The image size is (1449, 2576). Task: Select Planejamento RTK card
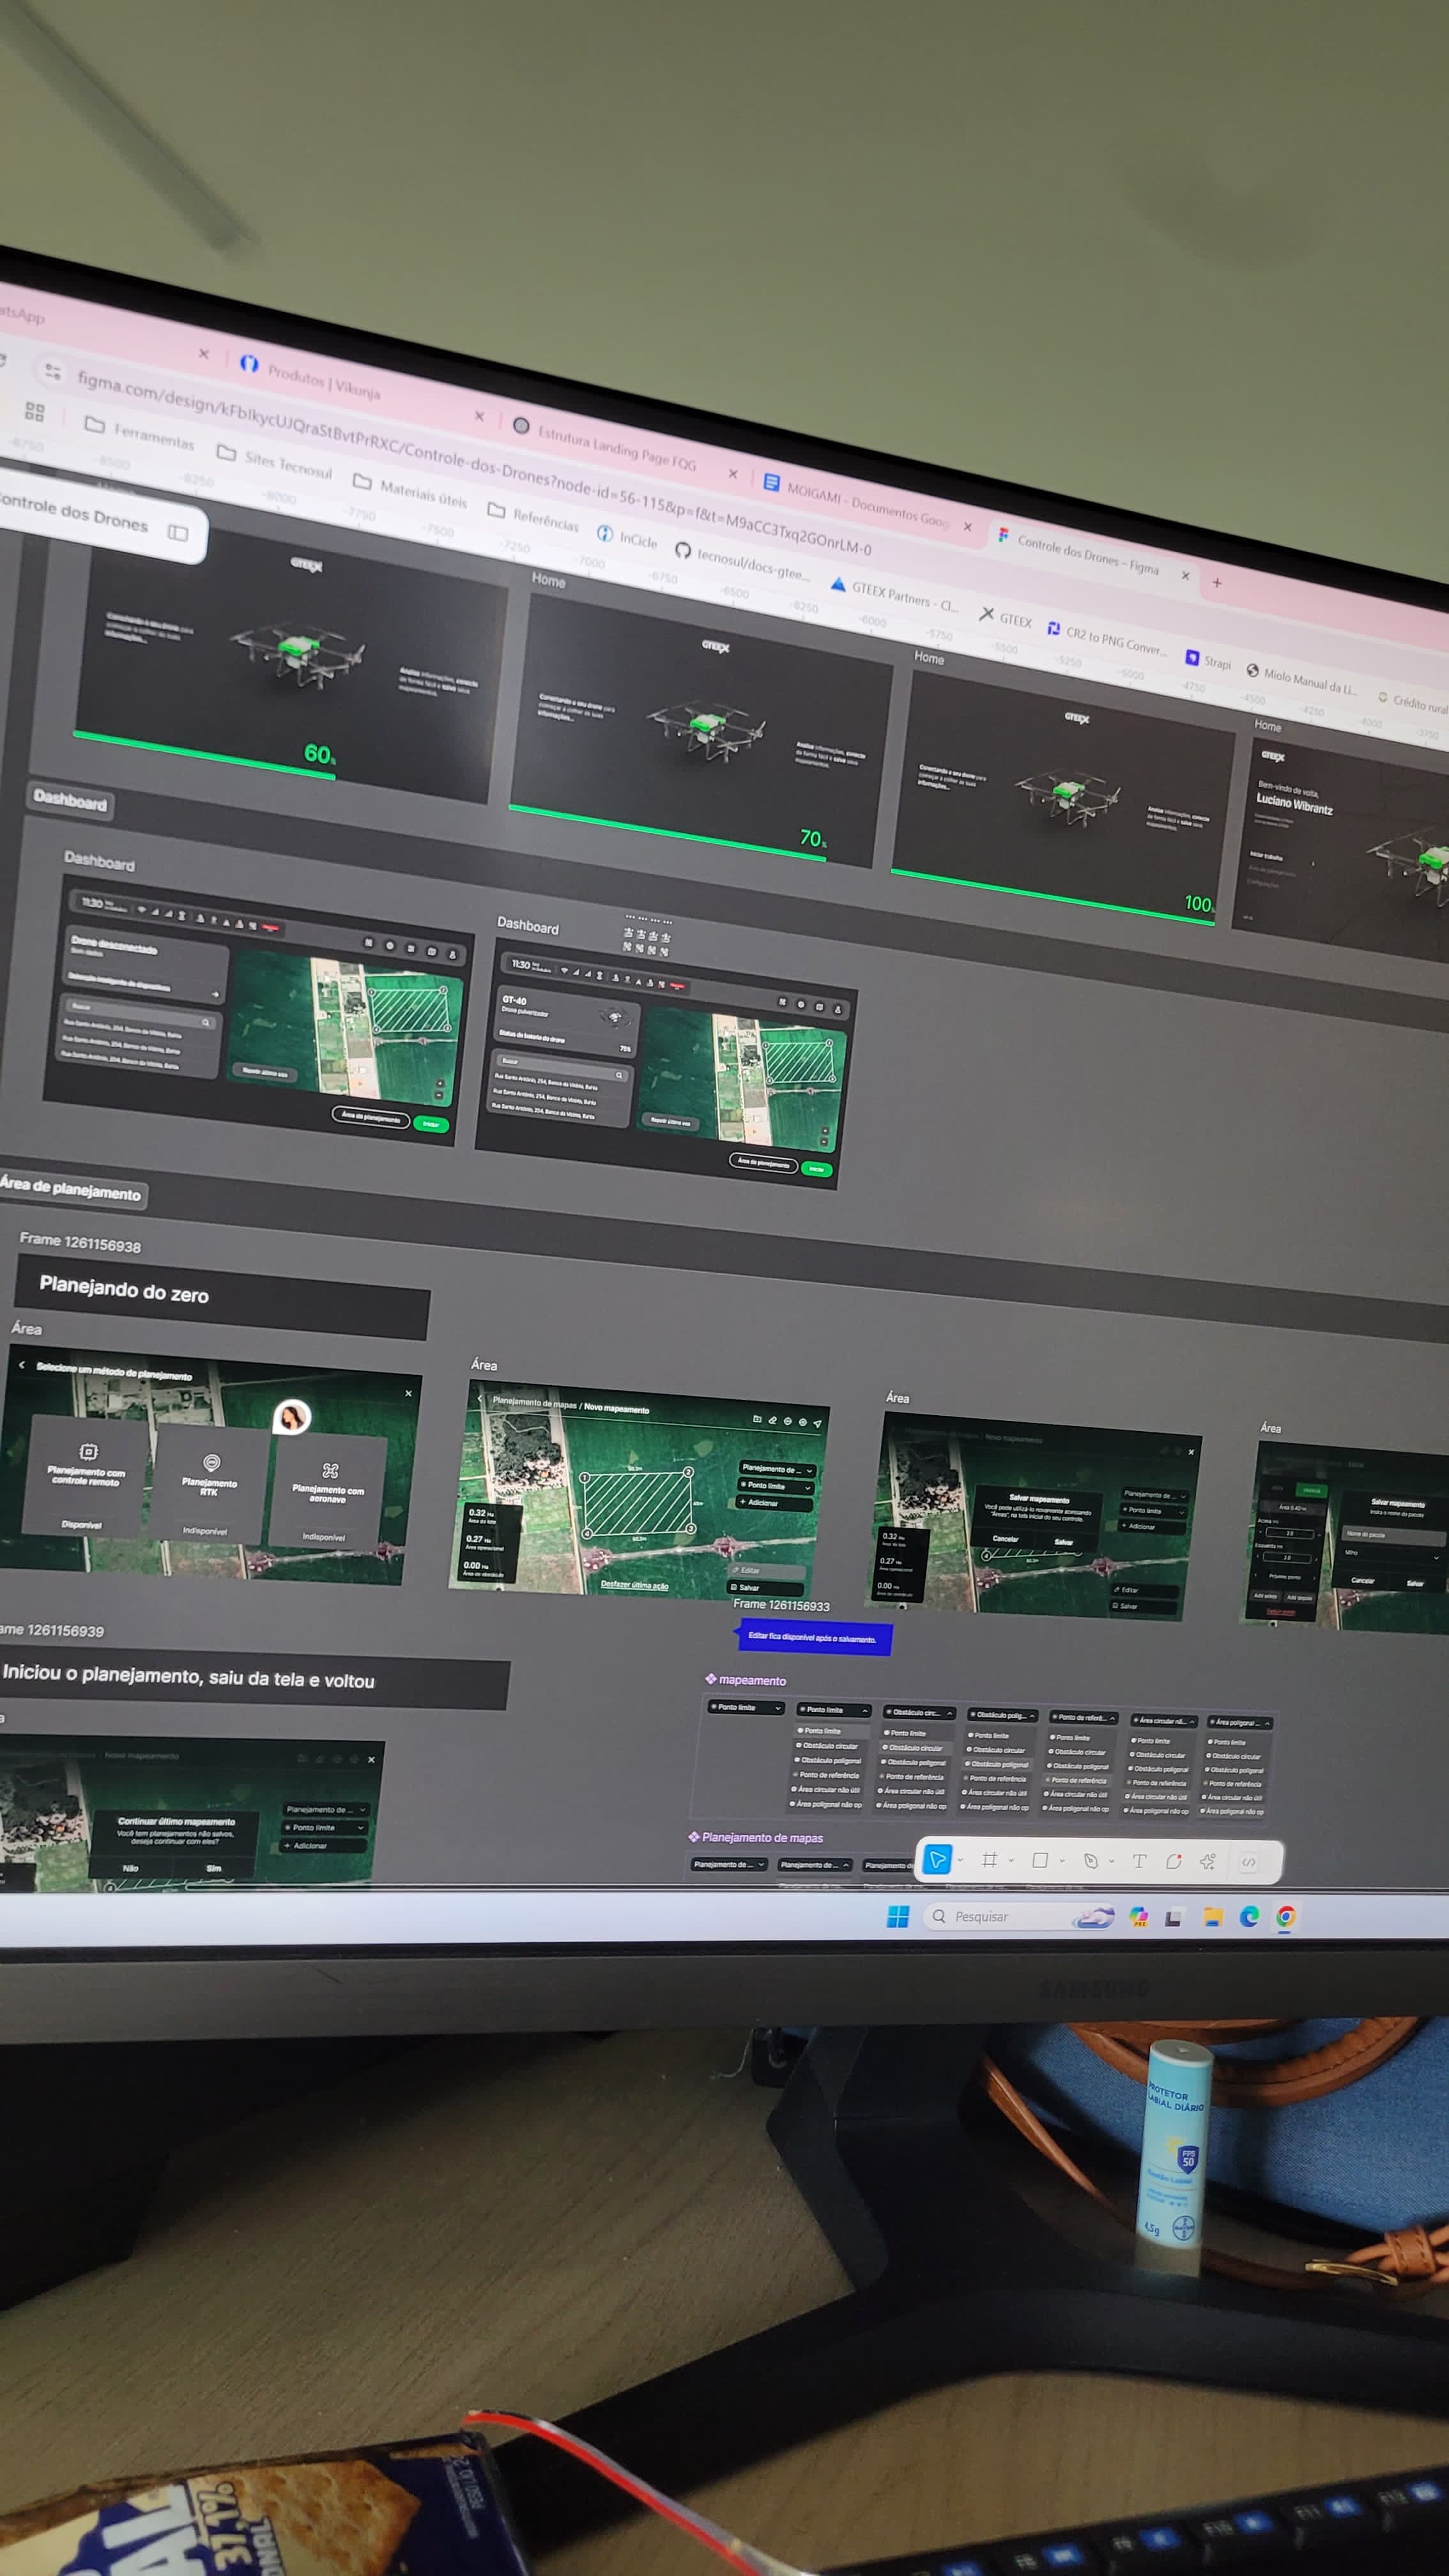(x=209, y=1485)
